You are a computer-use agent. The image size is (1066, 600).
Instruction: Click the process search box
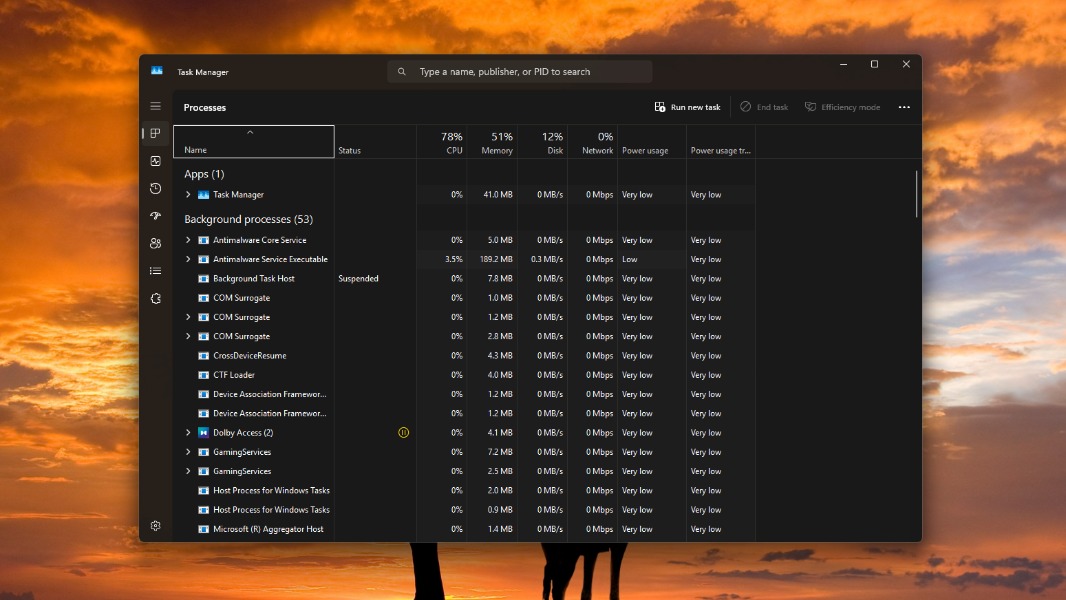pyautogui.click(x=520, y=72)
